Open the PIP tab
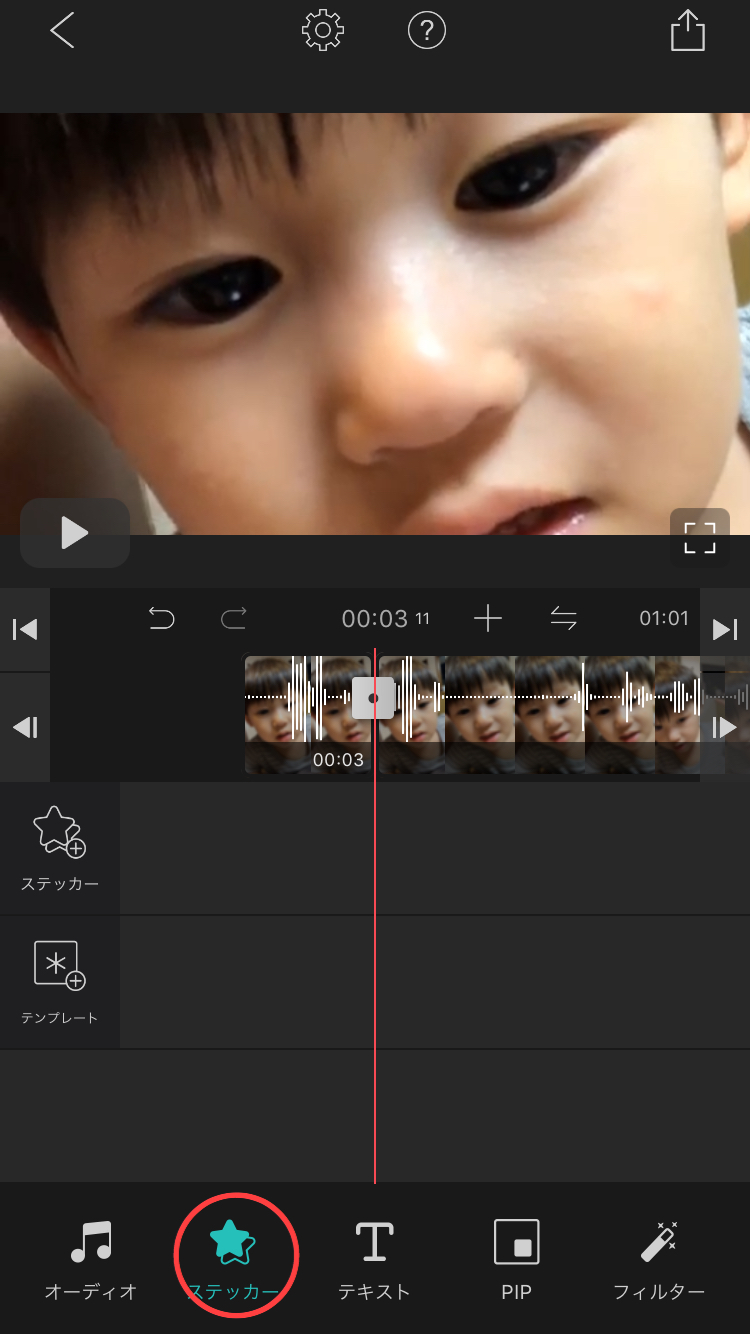750x1334 pixels. point(516,1260)
